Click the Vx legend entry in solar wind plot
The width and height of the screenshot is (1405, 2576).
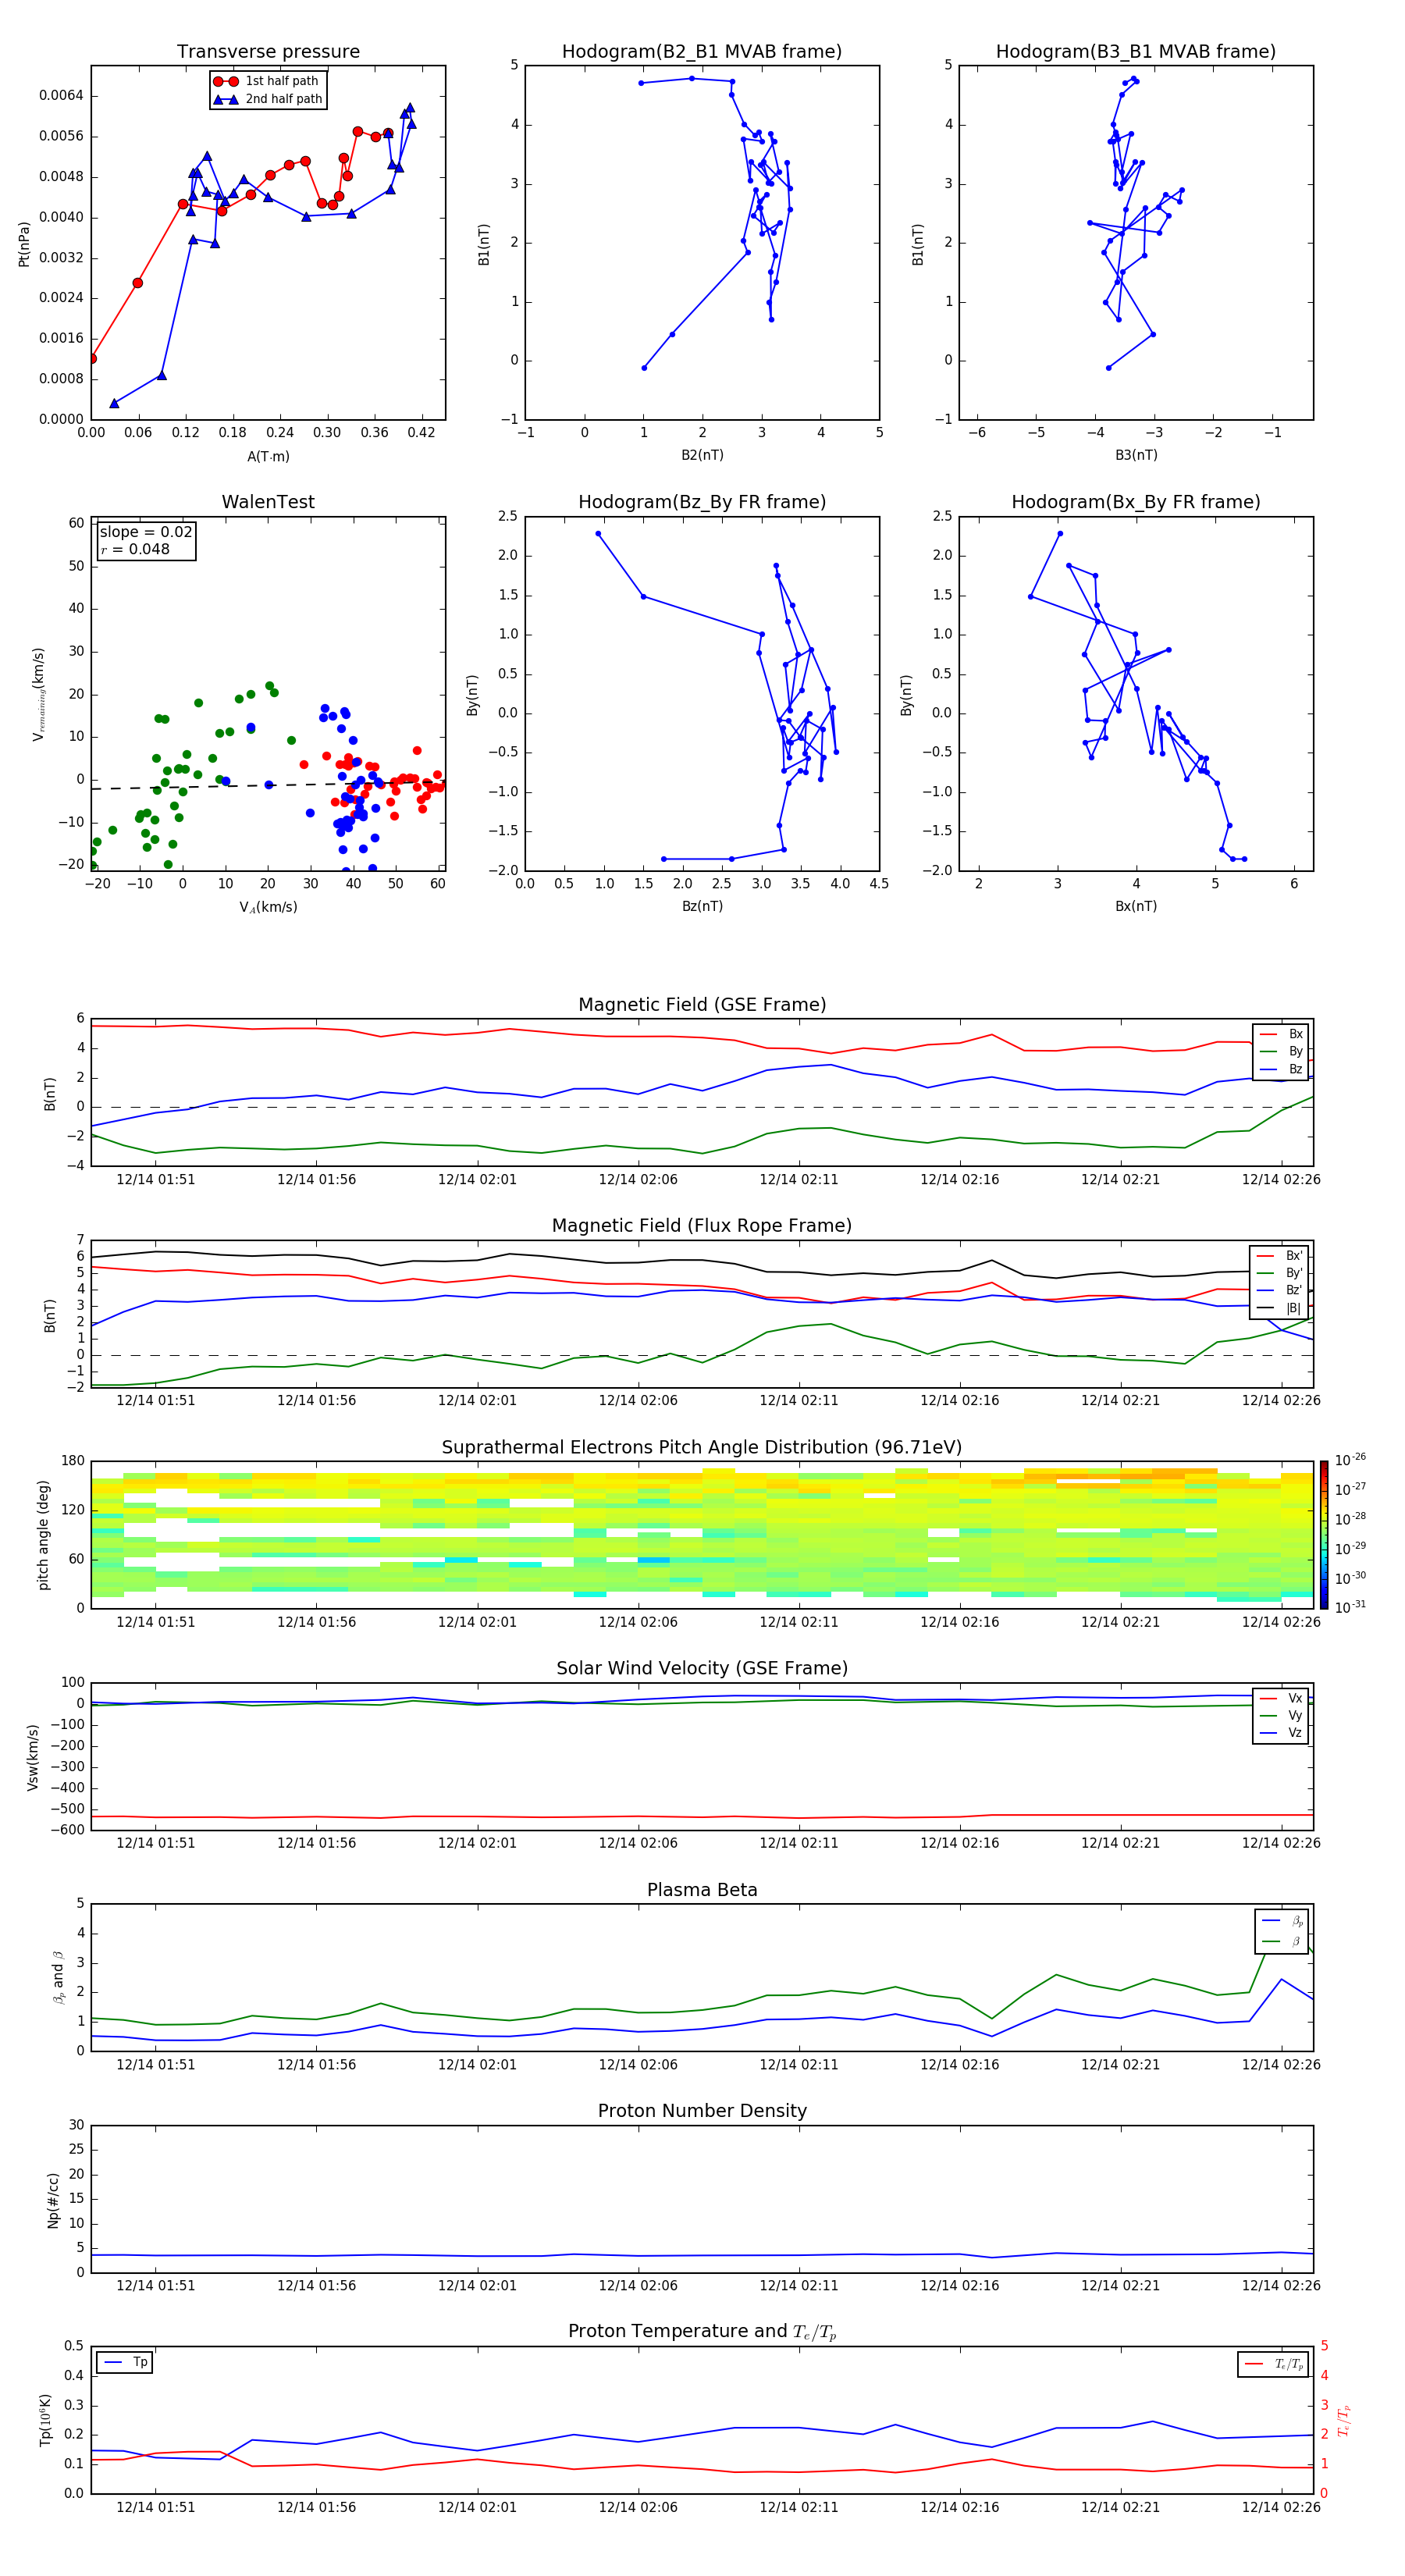(1281, 1698)
